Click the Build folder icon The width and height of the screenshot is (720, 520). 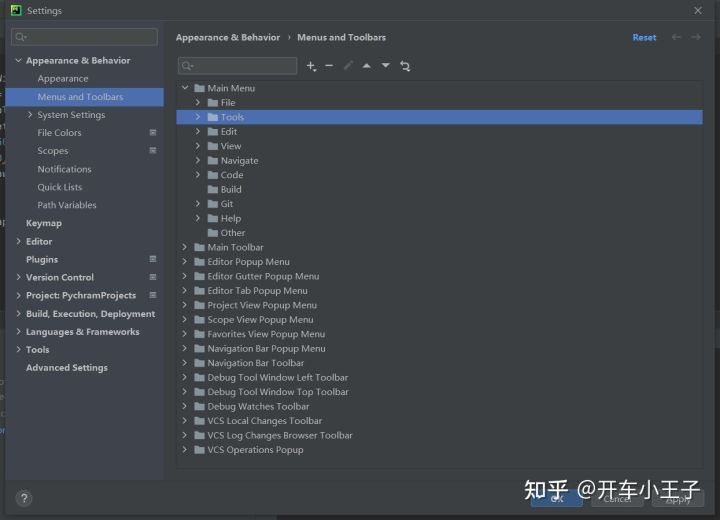[213, 189]
